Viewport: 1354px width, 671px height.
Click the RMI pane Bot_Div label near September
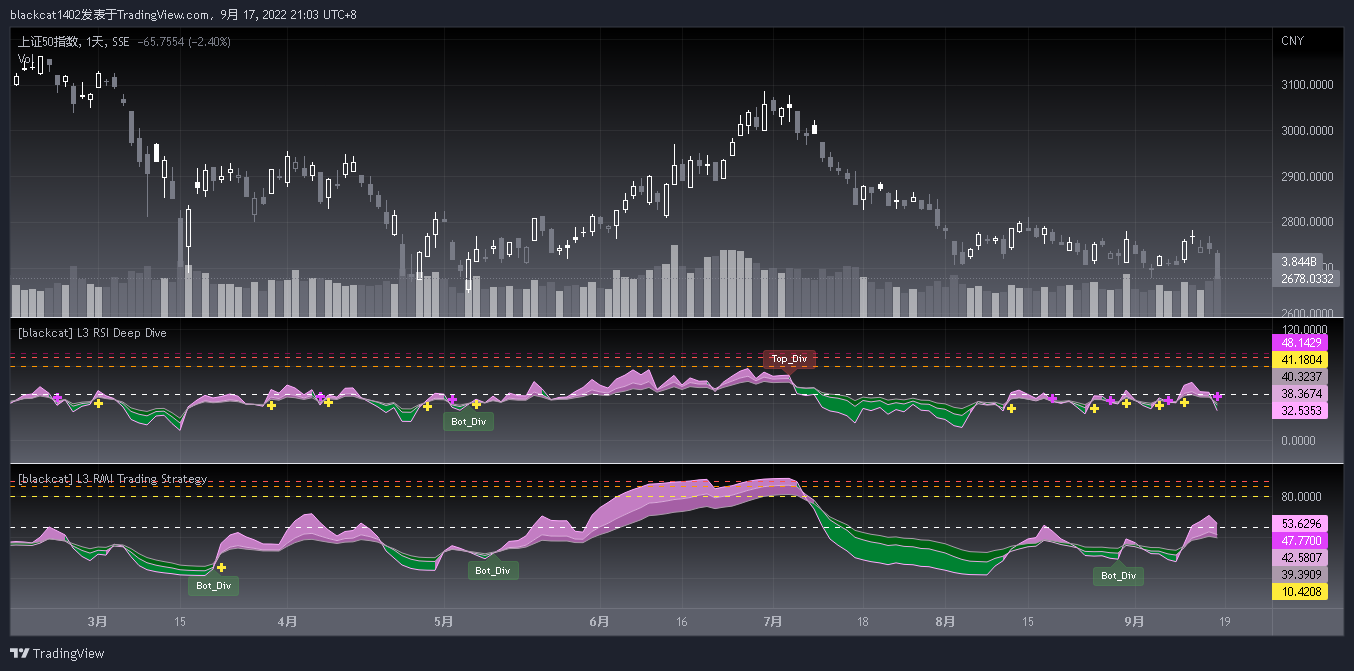[x=1118, y=575]
